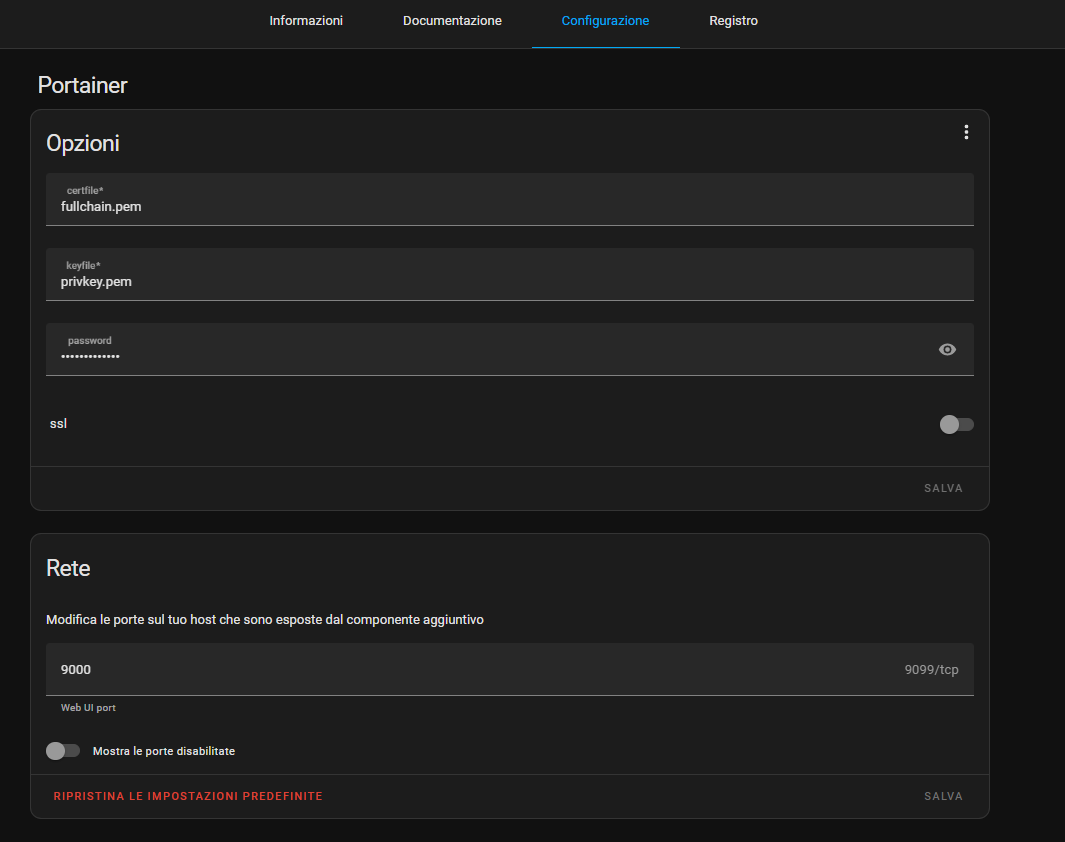
Task: Open the Registro tab
Action: pos(733,20)
